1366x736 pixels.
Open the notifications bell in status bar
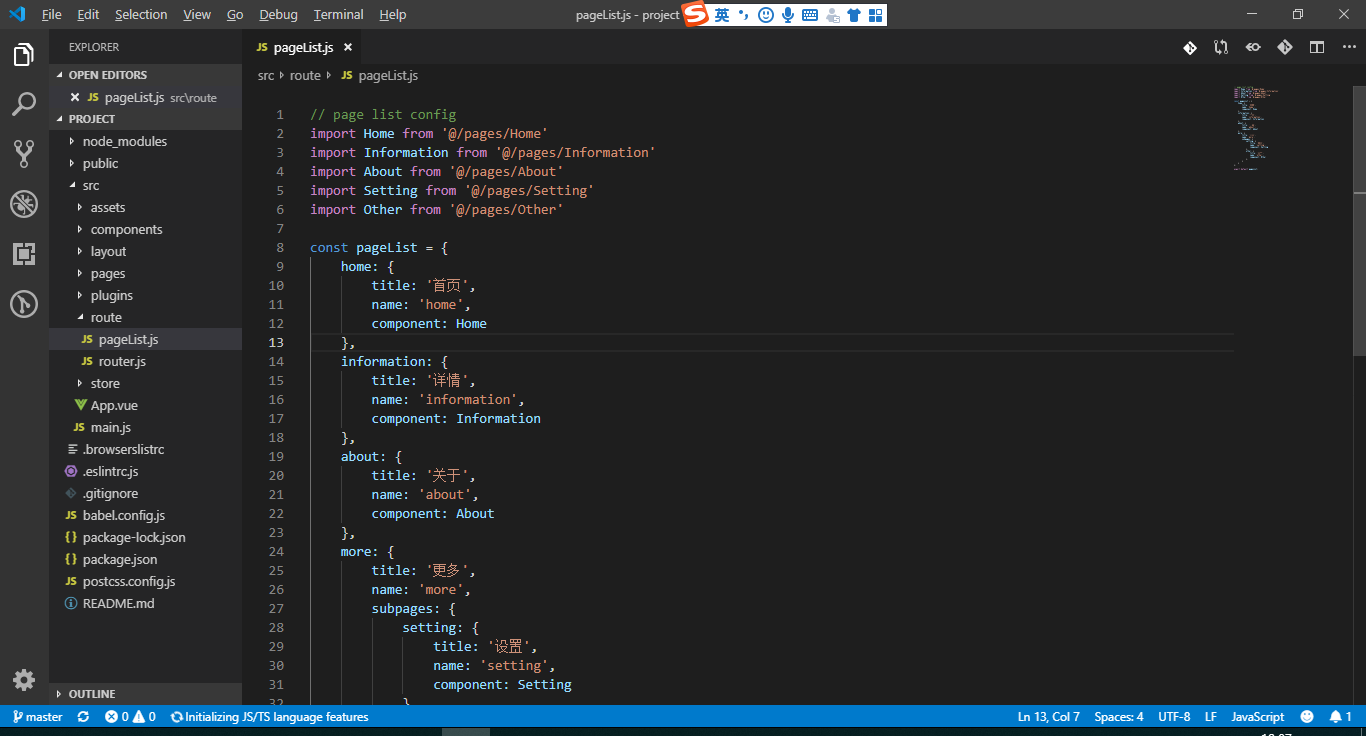pyautogui.click(x=1340, y=717)
